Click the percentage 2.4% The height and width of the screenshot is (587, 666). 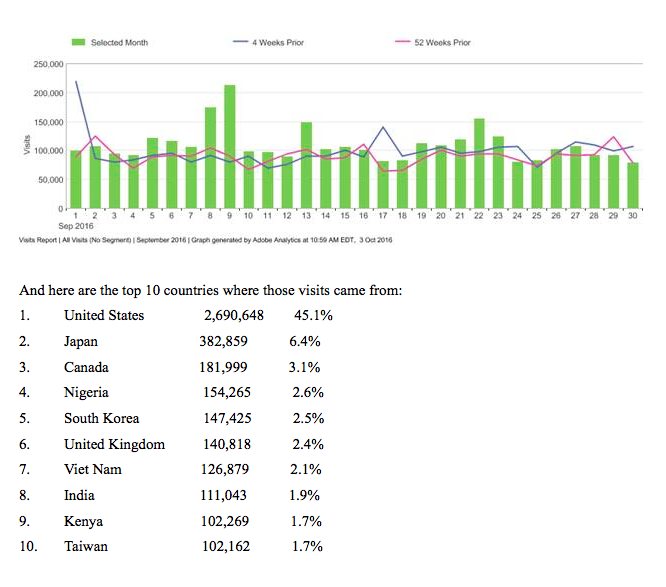point(308,444)
